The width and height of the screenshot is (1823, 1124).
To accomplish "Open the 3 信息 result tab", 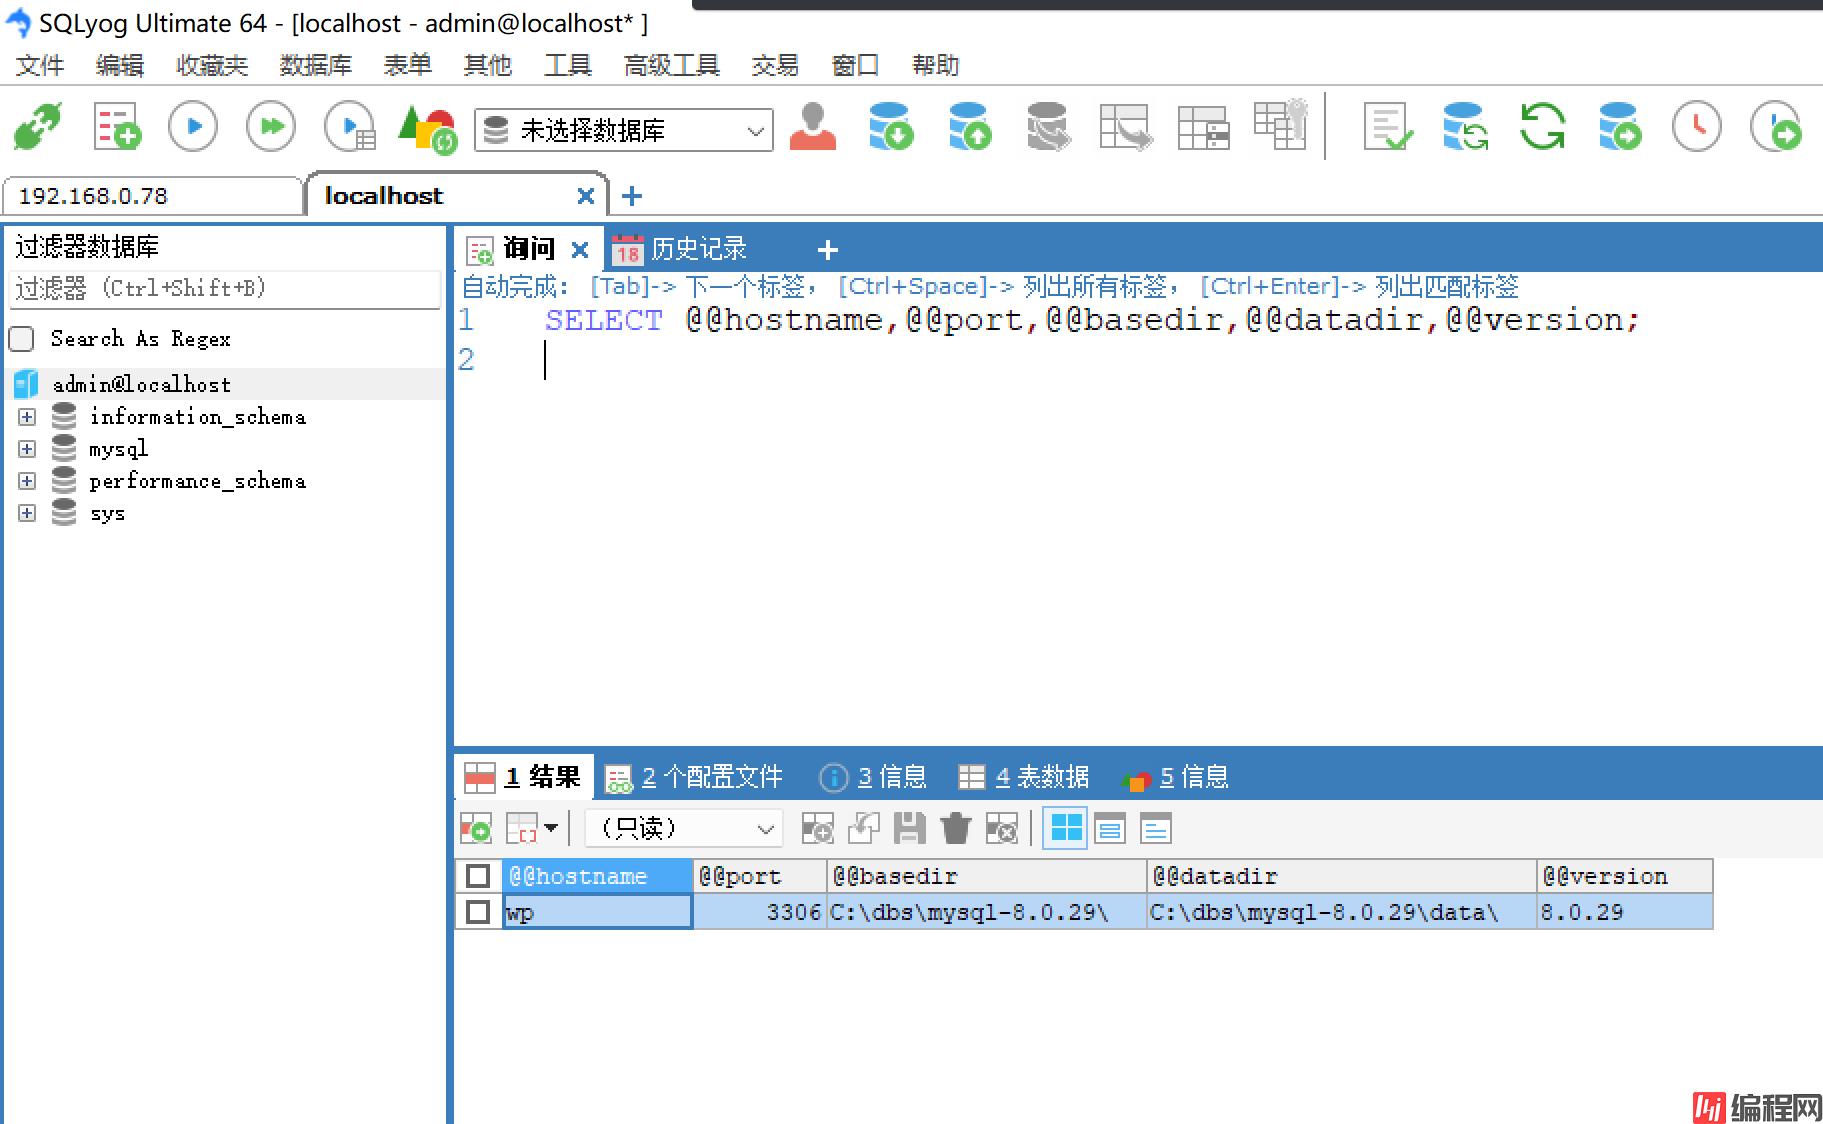I will [x=873, y=777].
